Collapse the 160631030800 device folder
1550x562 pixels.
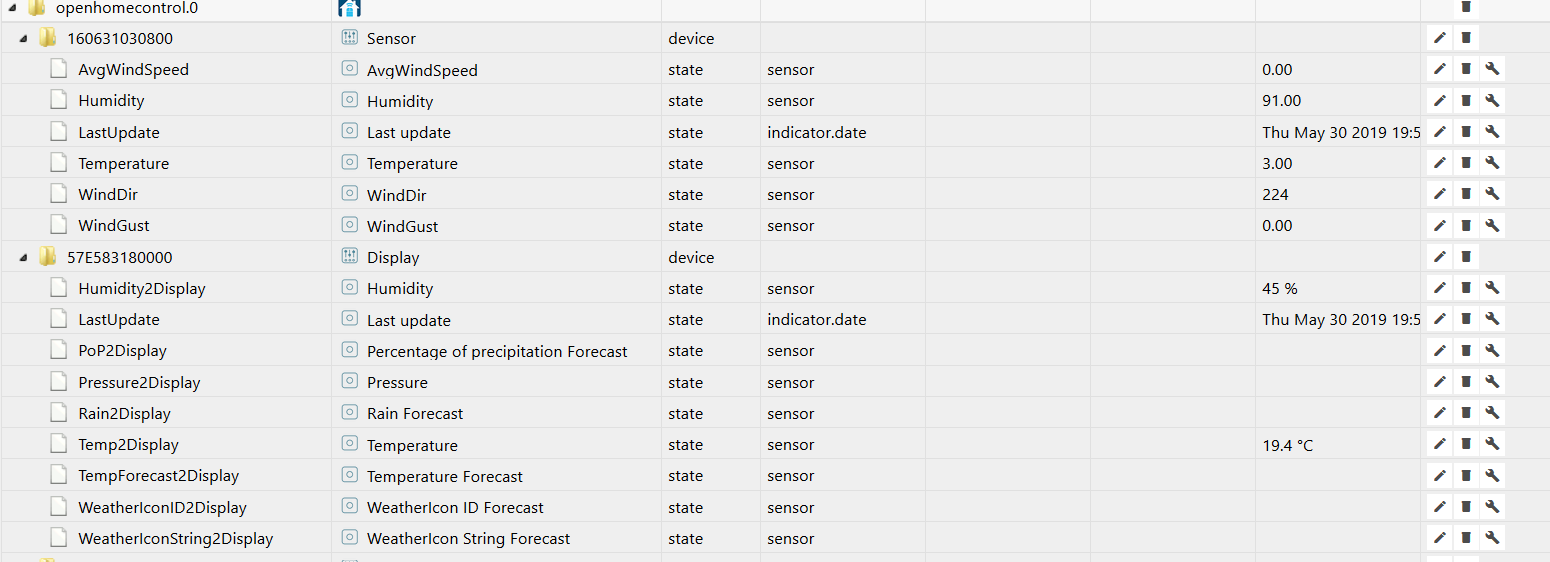[24, 39]
